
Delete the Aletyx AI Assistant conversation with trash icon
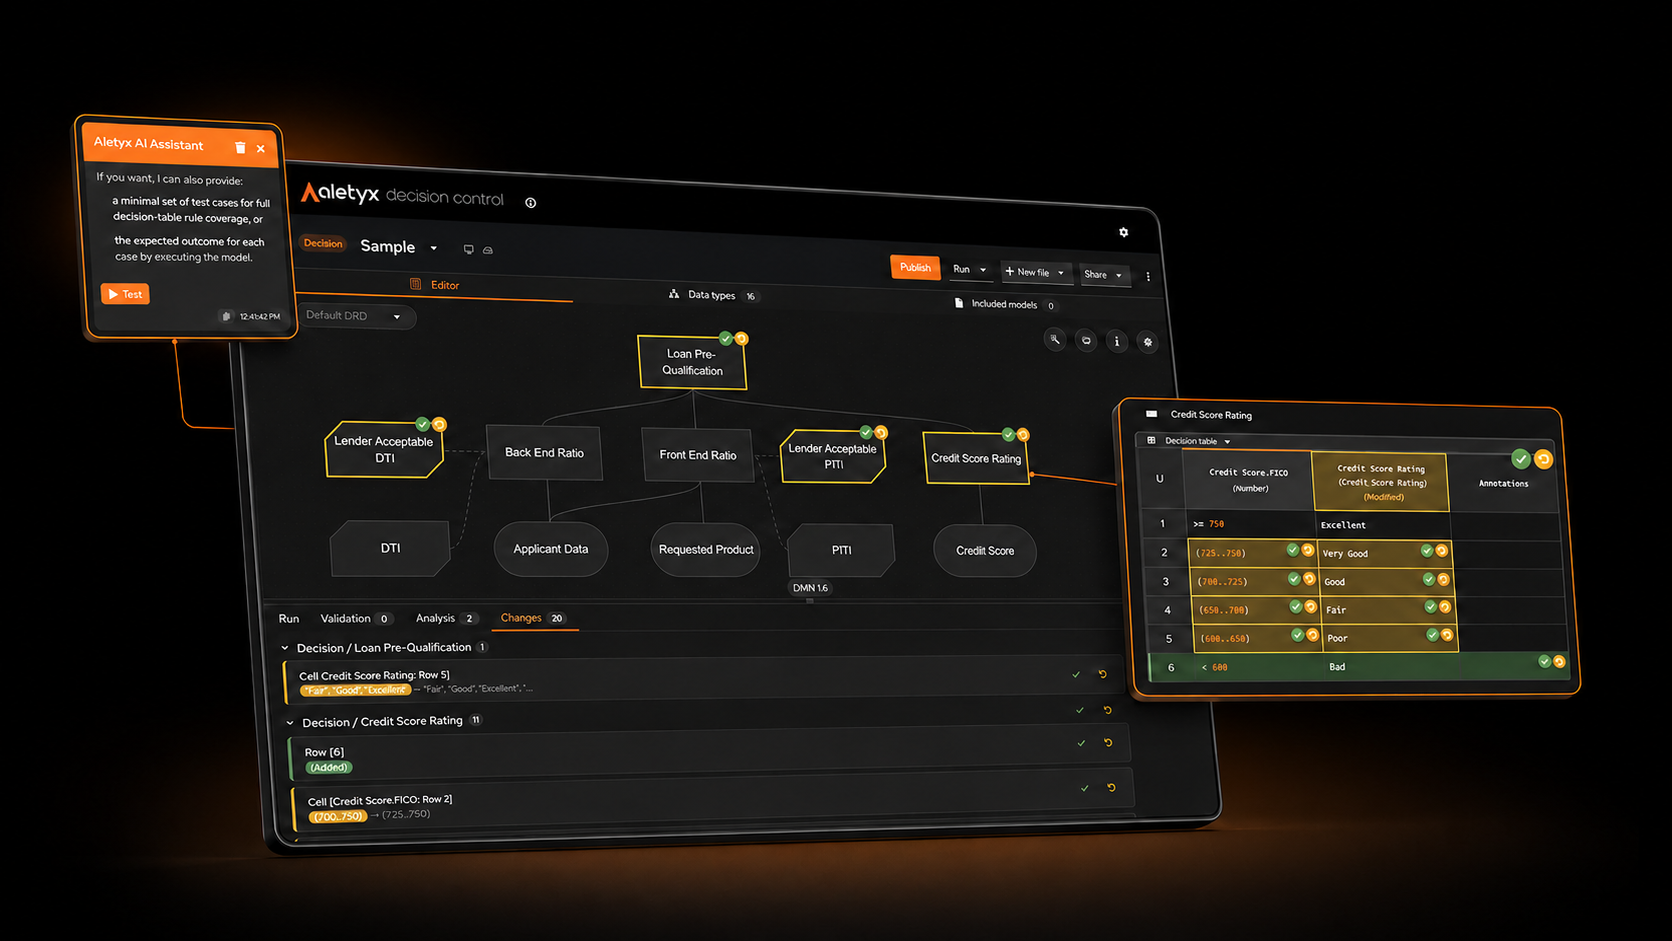click(x=240, y=147)
